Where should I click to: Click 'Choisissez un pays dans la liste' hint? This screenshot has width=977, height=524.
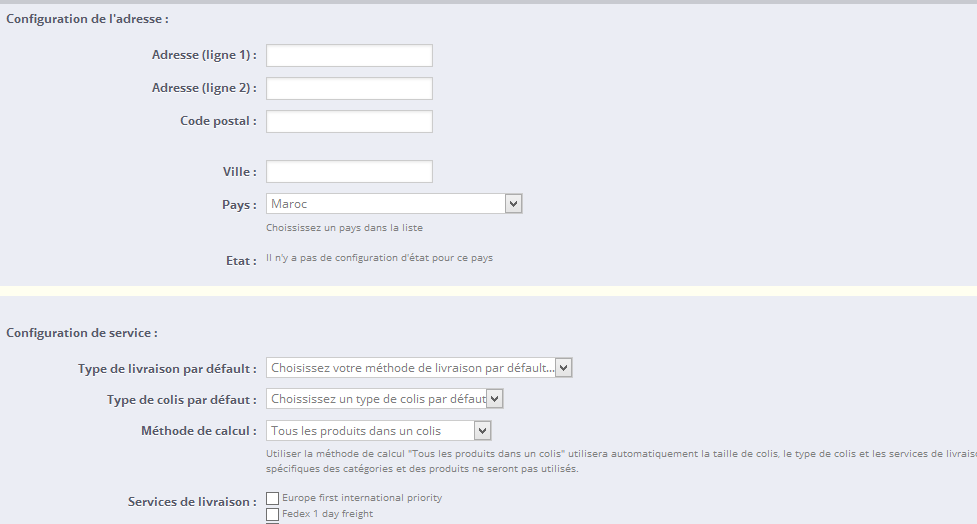[x=337, y=228]
